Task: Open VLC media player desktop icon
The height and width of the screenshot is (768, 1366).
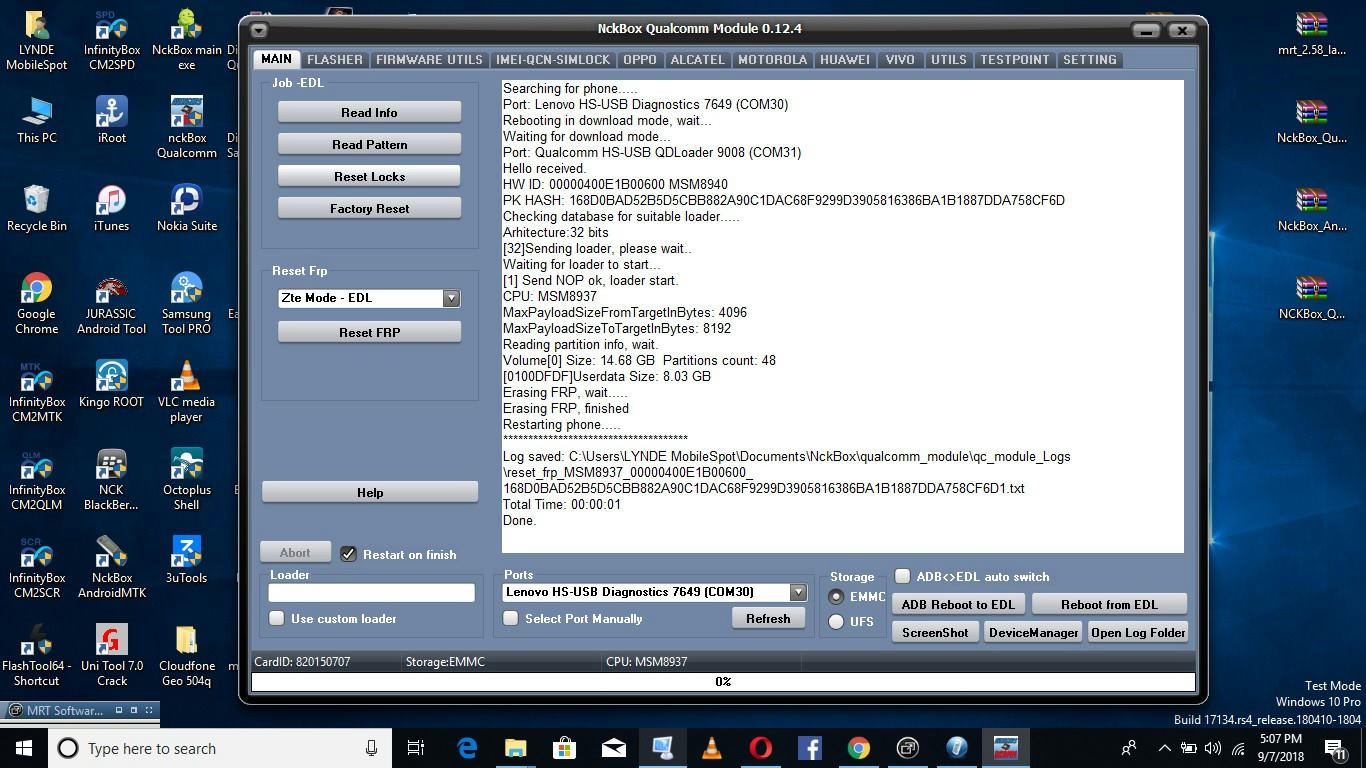Action: pos(187,391)
